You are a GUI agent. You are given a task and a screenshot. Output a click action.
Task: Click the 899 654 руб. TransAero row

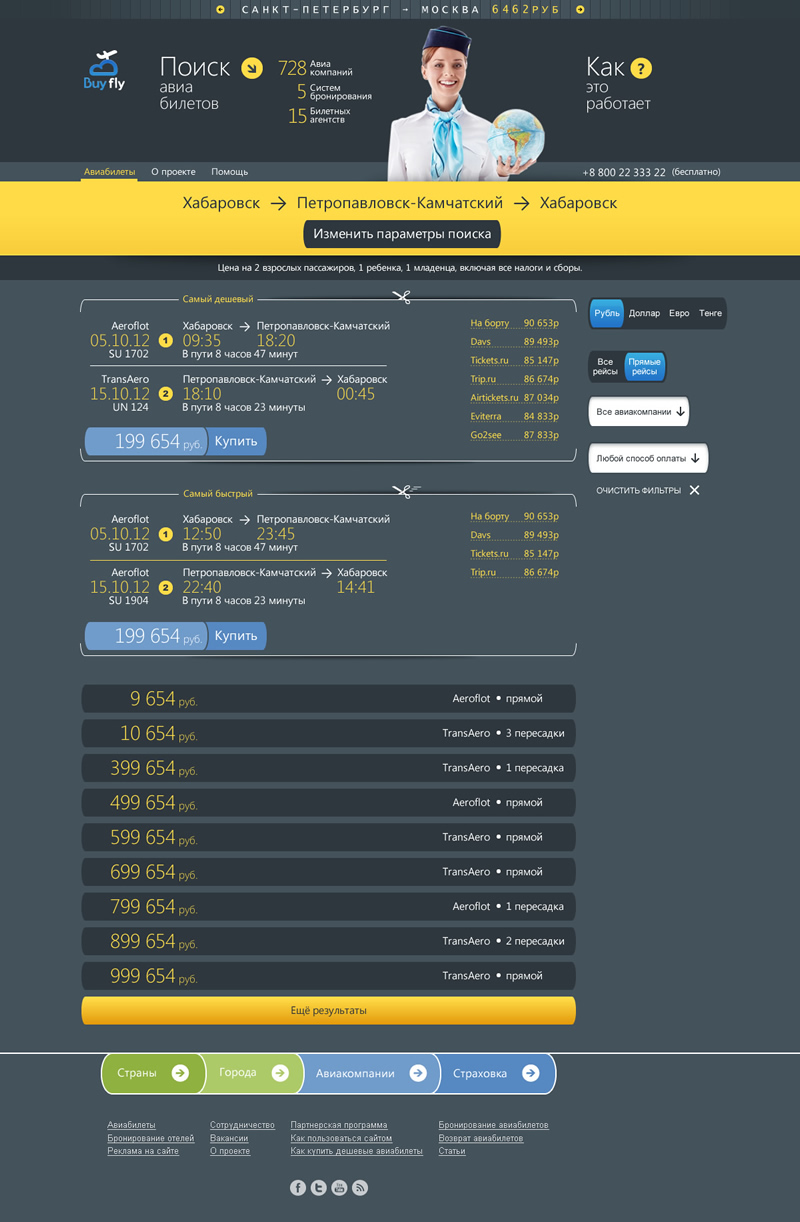[328, 941]
